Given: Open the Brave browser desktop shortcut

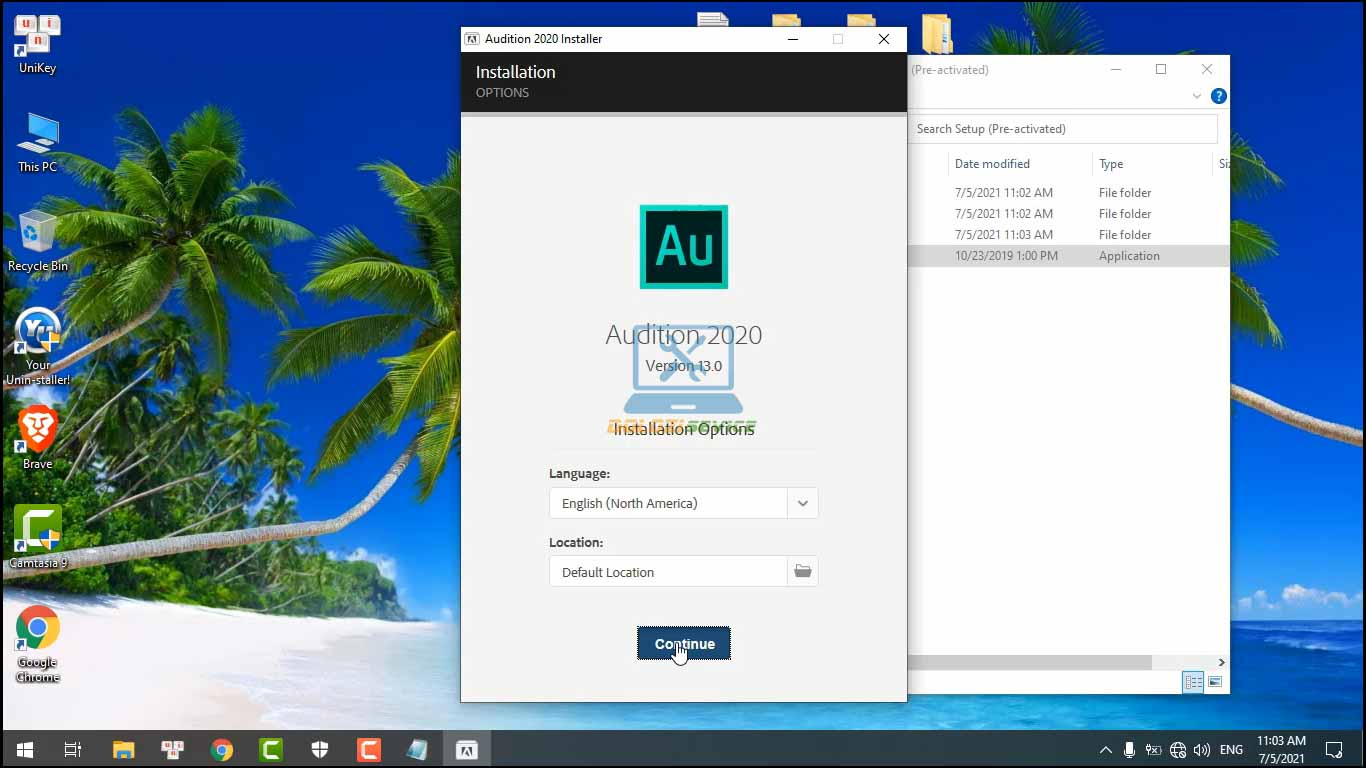Looking at the screenshot, I should coord(38,437).
